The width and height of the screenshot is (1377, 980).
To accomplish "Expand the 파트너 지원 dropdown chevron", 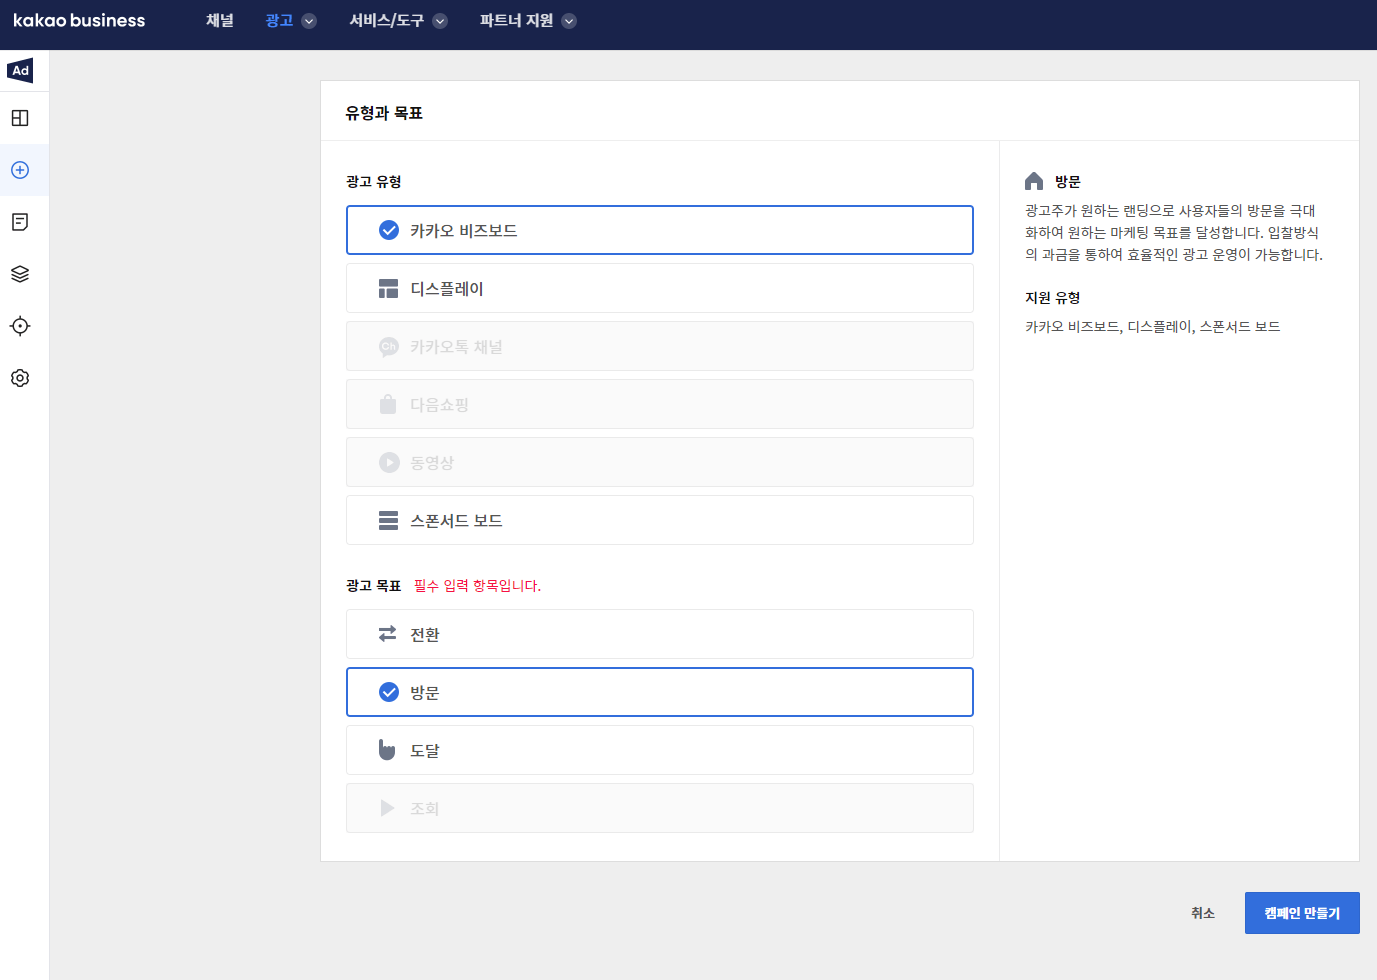I will pyautogui.click(x=569, y=21).
